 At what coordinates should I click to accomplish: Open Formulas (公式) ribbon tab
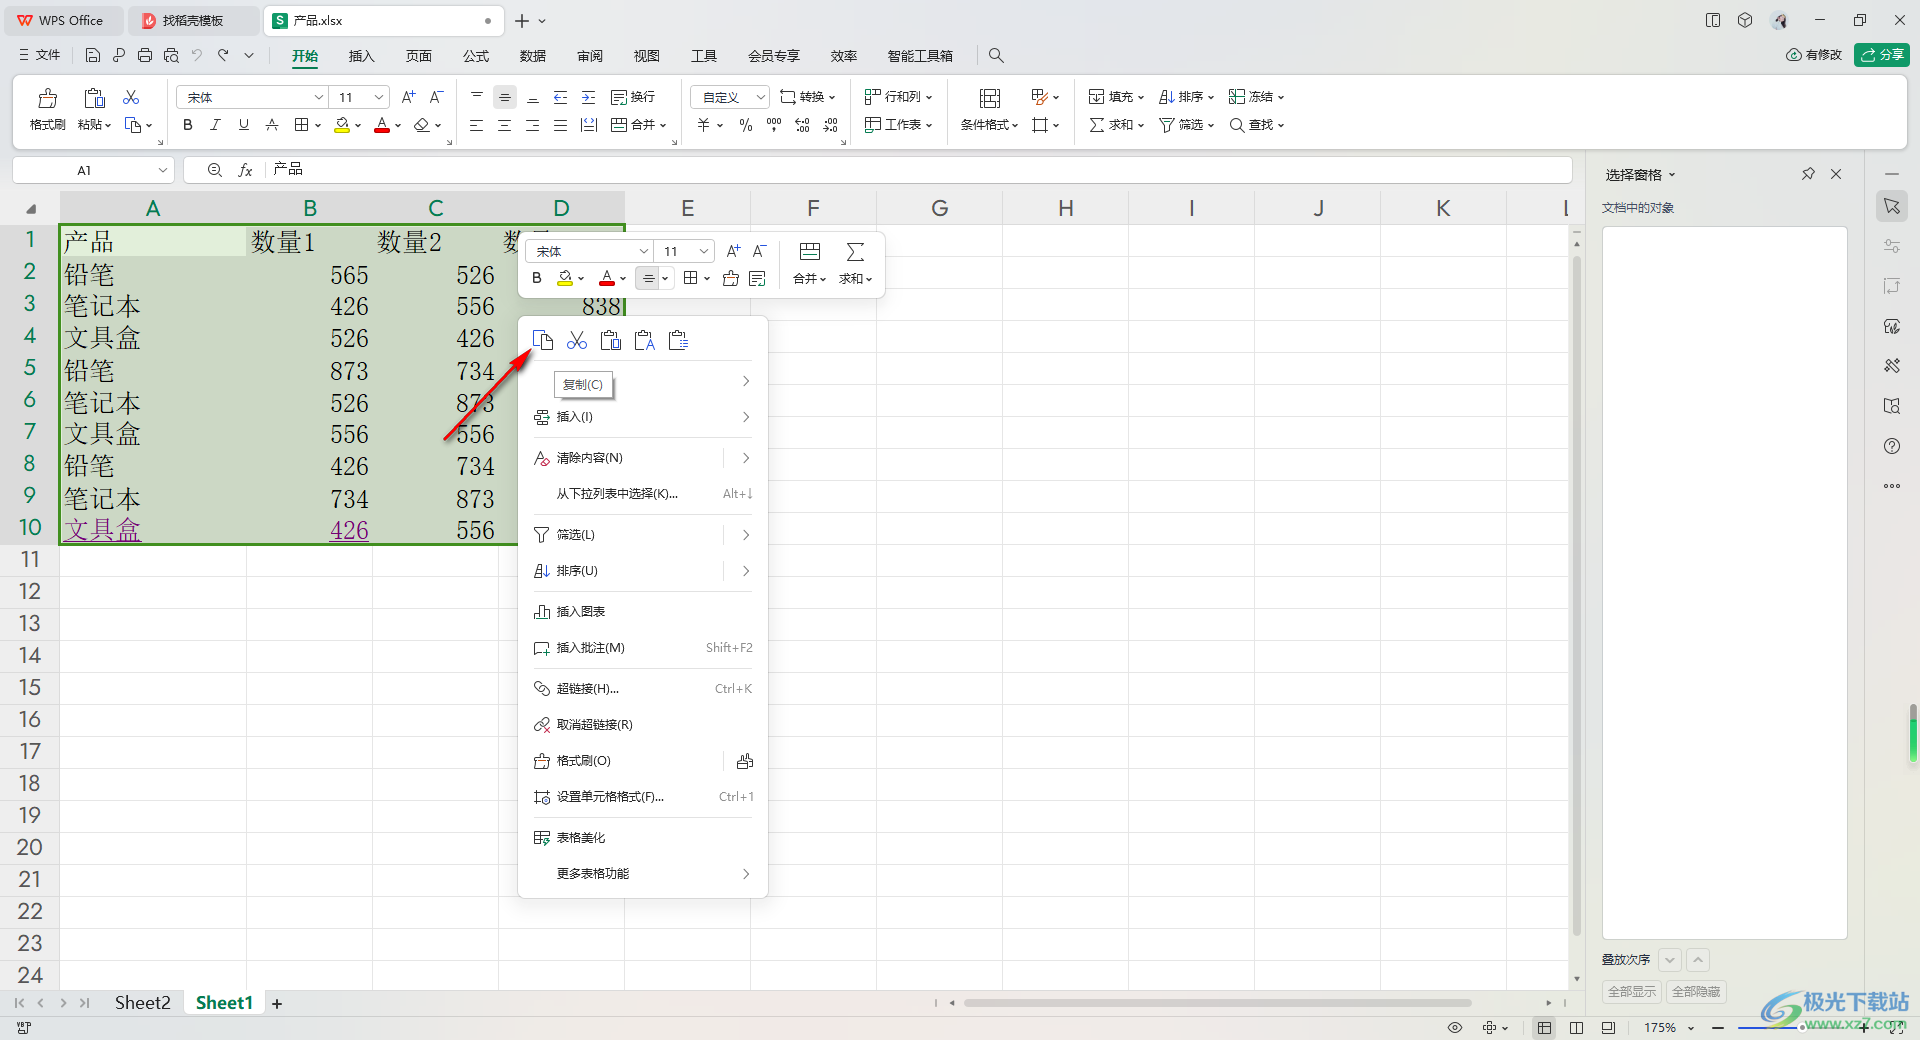click(476, 56)
